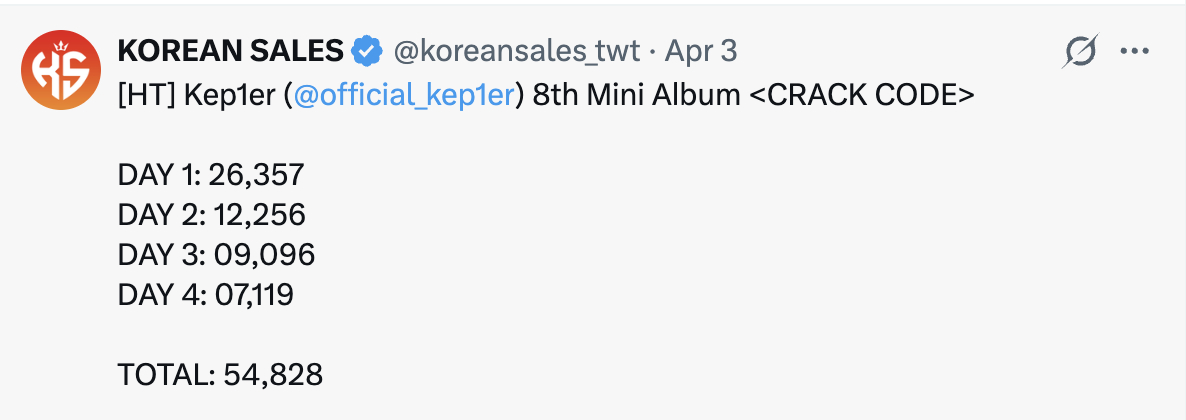The width and height of the screenshot is (1186, 420).
Task: Follow the @official_kep1er mention link
Action: 404,95
